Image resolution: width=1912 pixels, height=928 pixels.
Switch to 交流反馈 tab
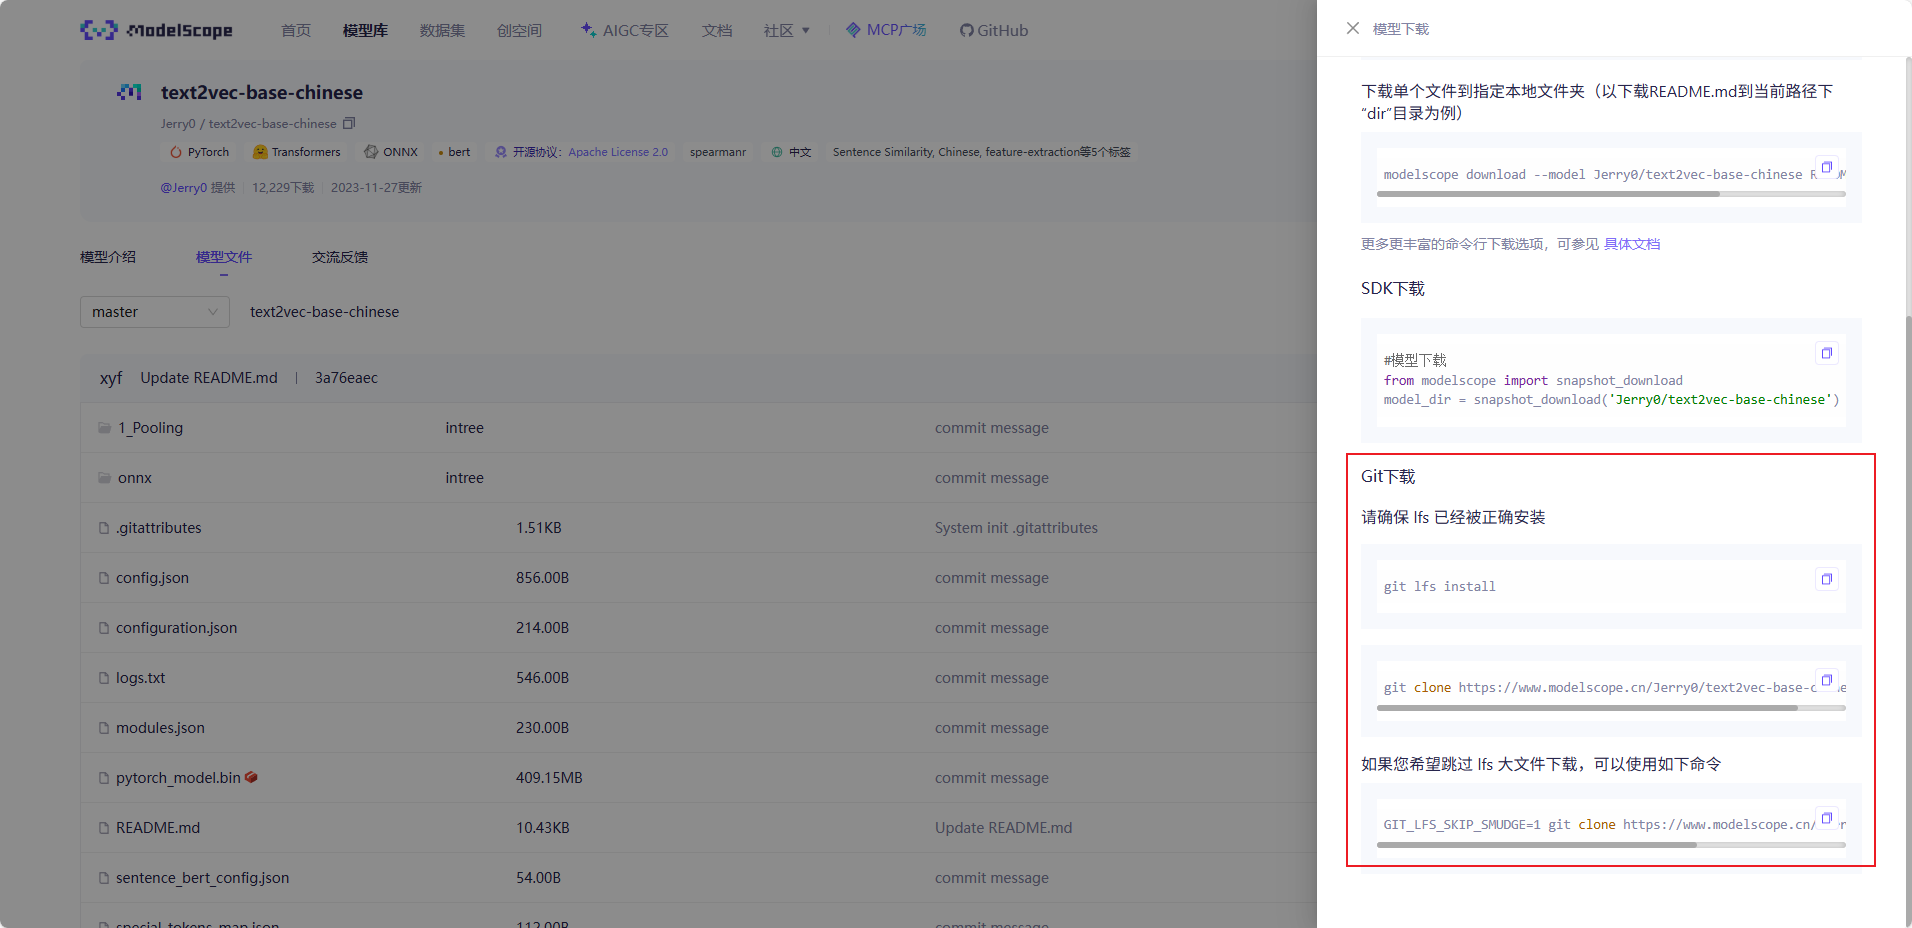340,257
